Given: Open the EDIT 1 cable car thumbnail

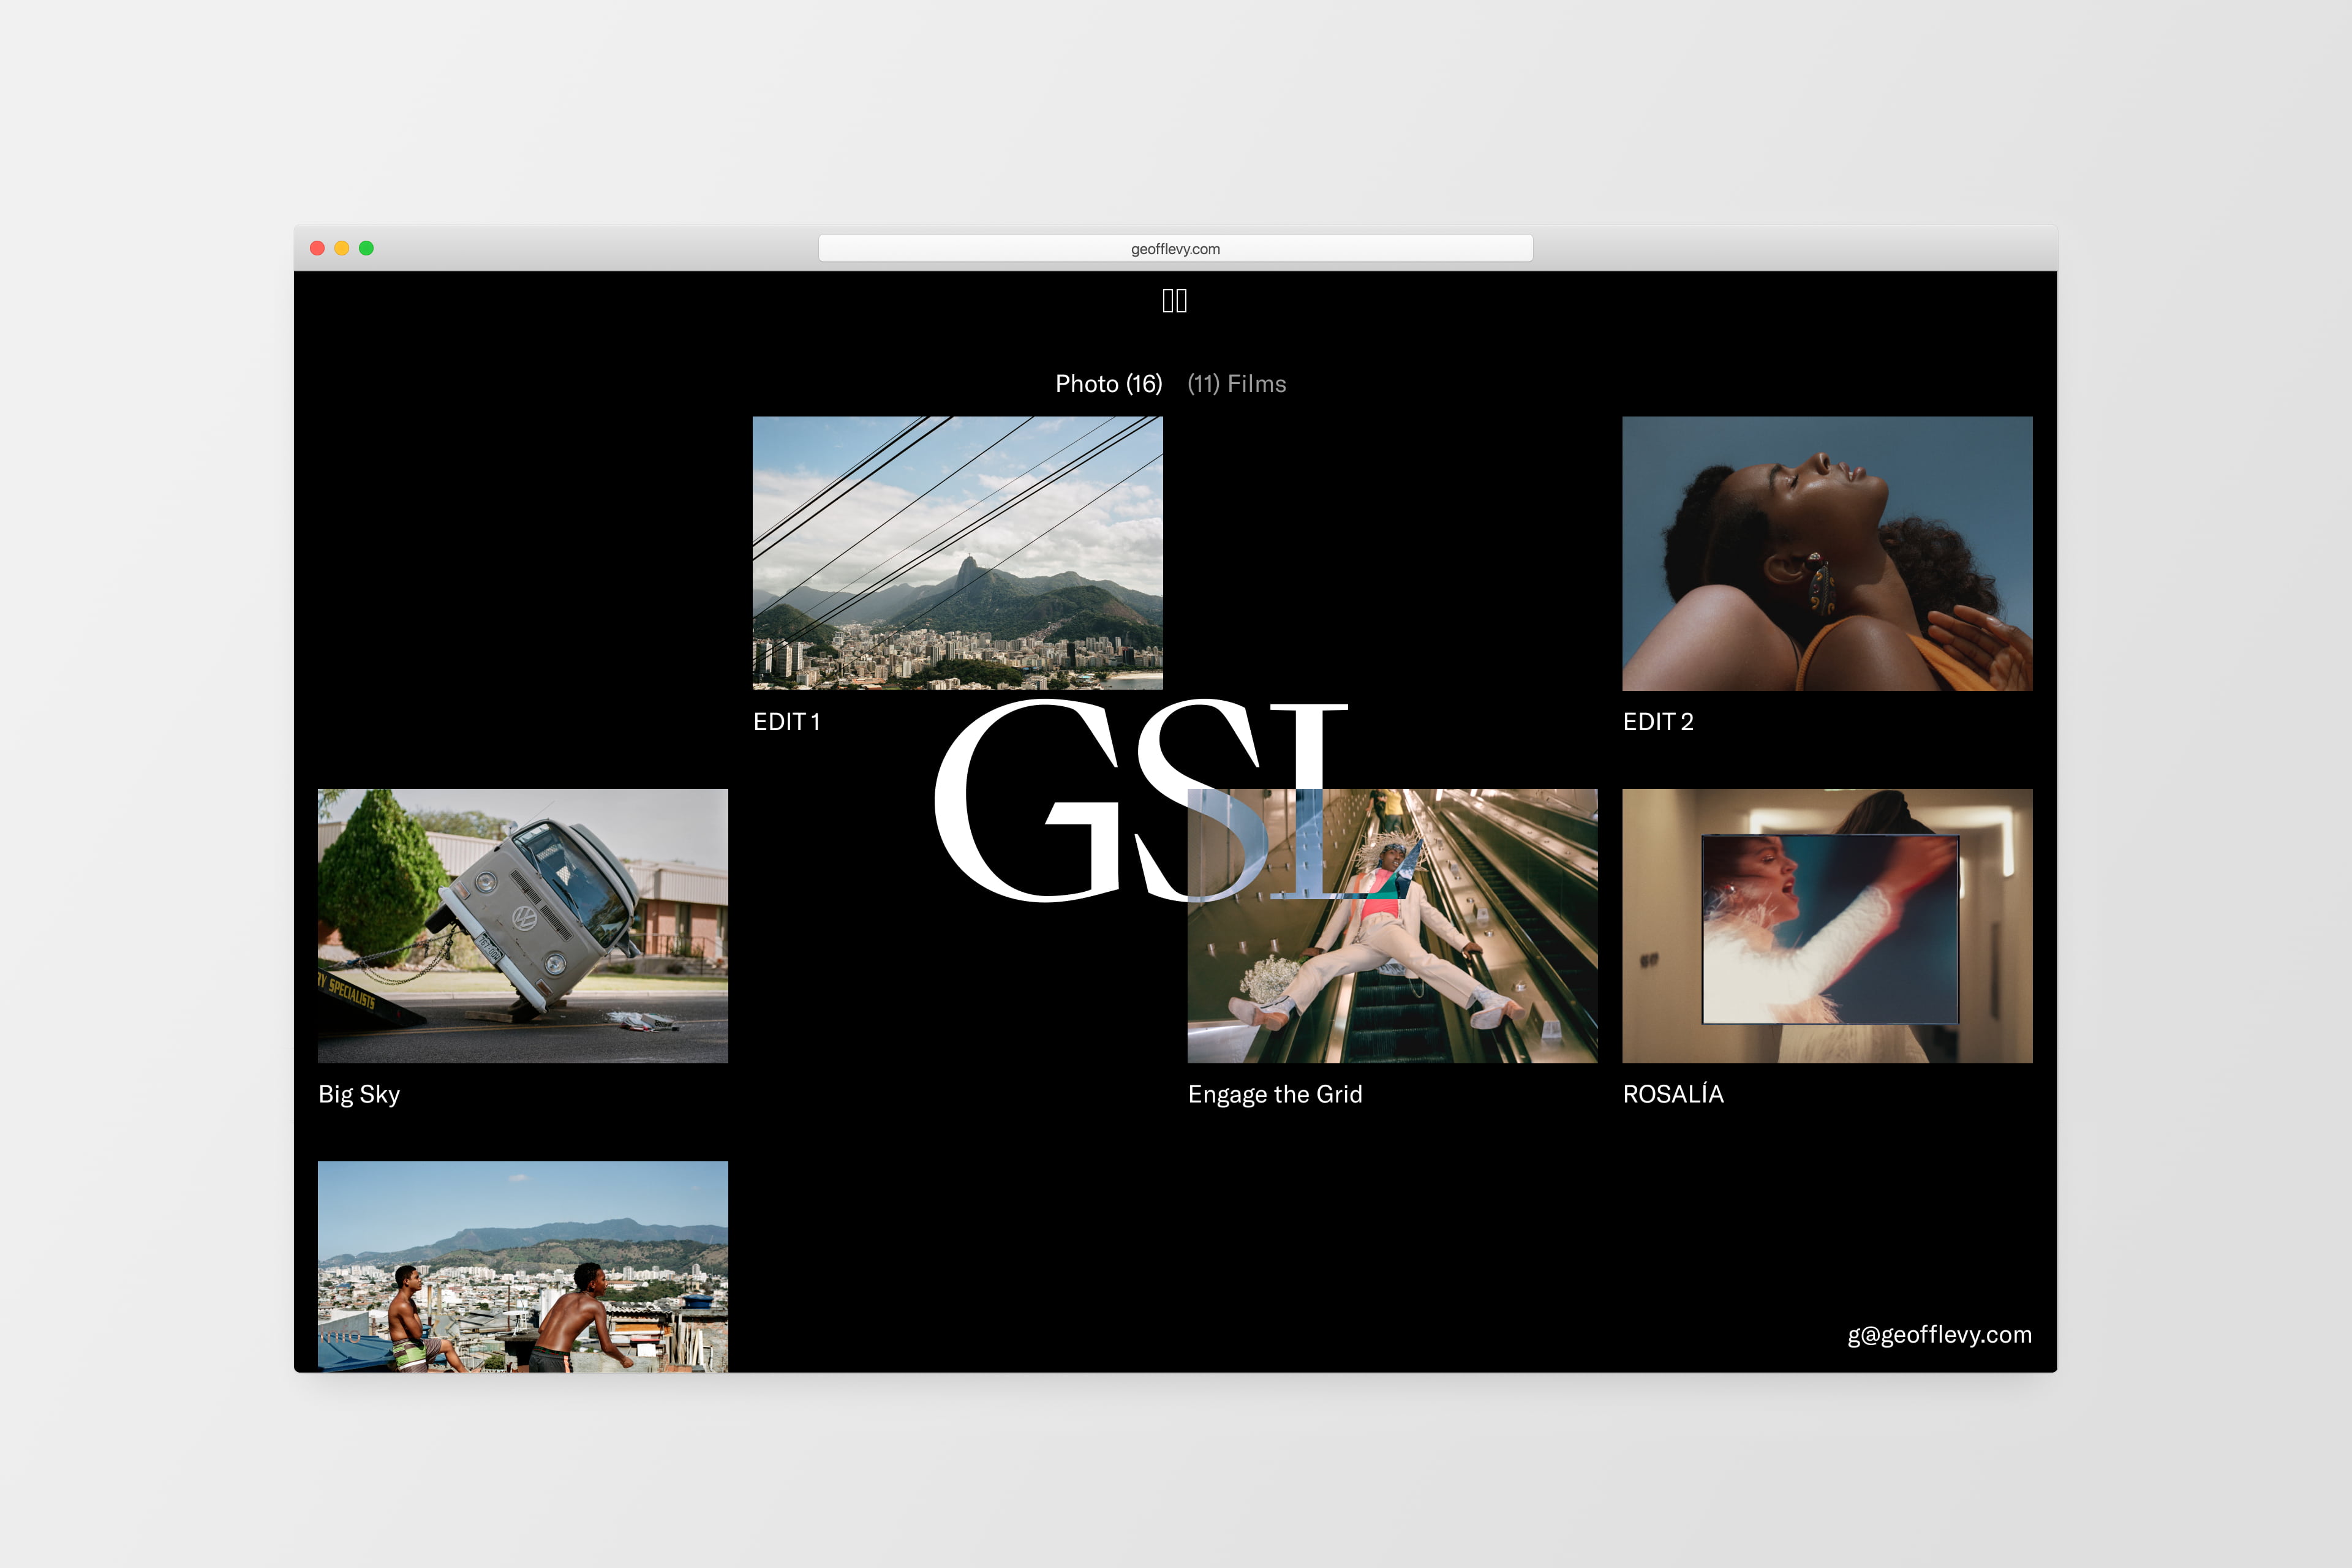Looking at the screenshot, I should coord(957,552).
